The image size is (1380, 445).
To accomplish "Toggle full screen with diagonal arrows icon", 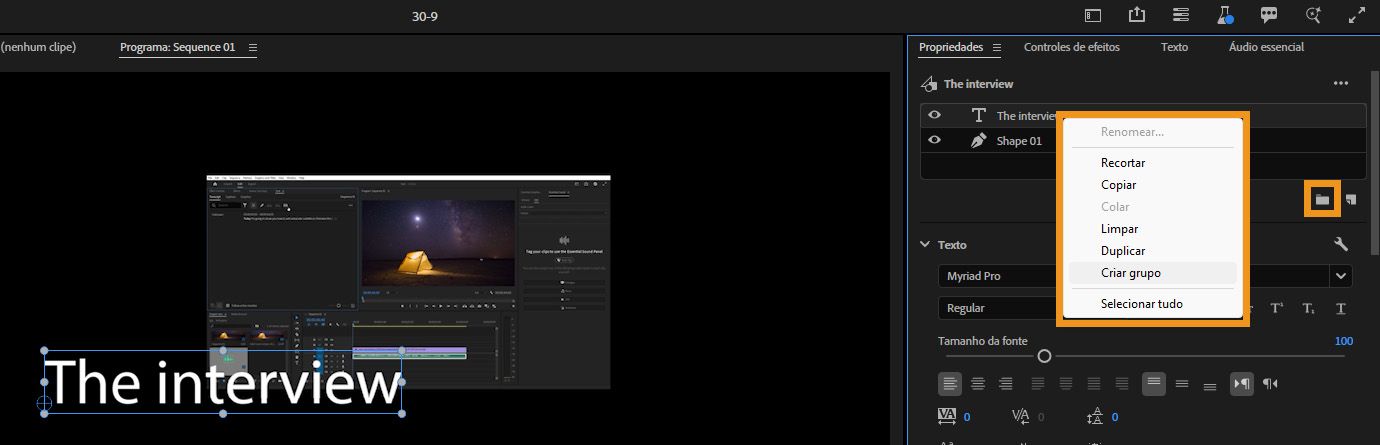I will point(1357,15).
